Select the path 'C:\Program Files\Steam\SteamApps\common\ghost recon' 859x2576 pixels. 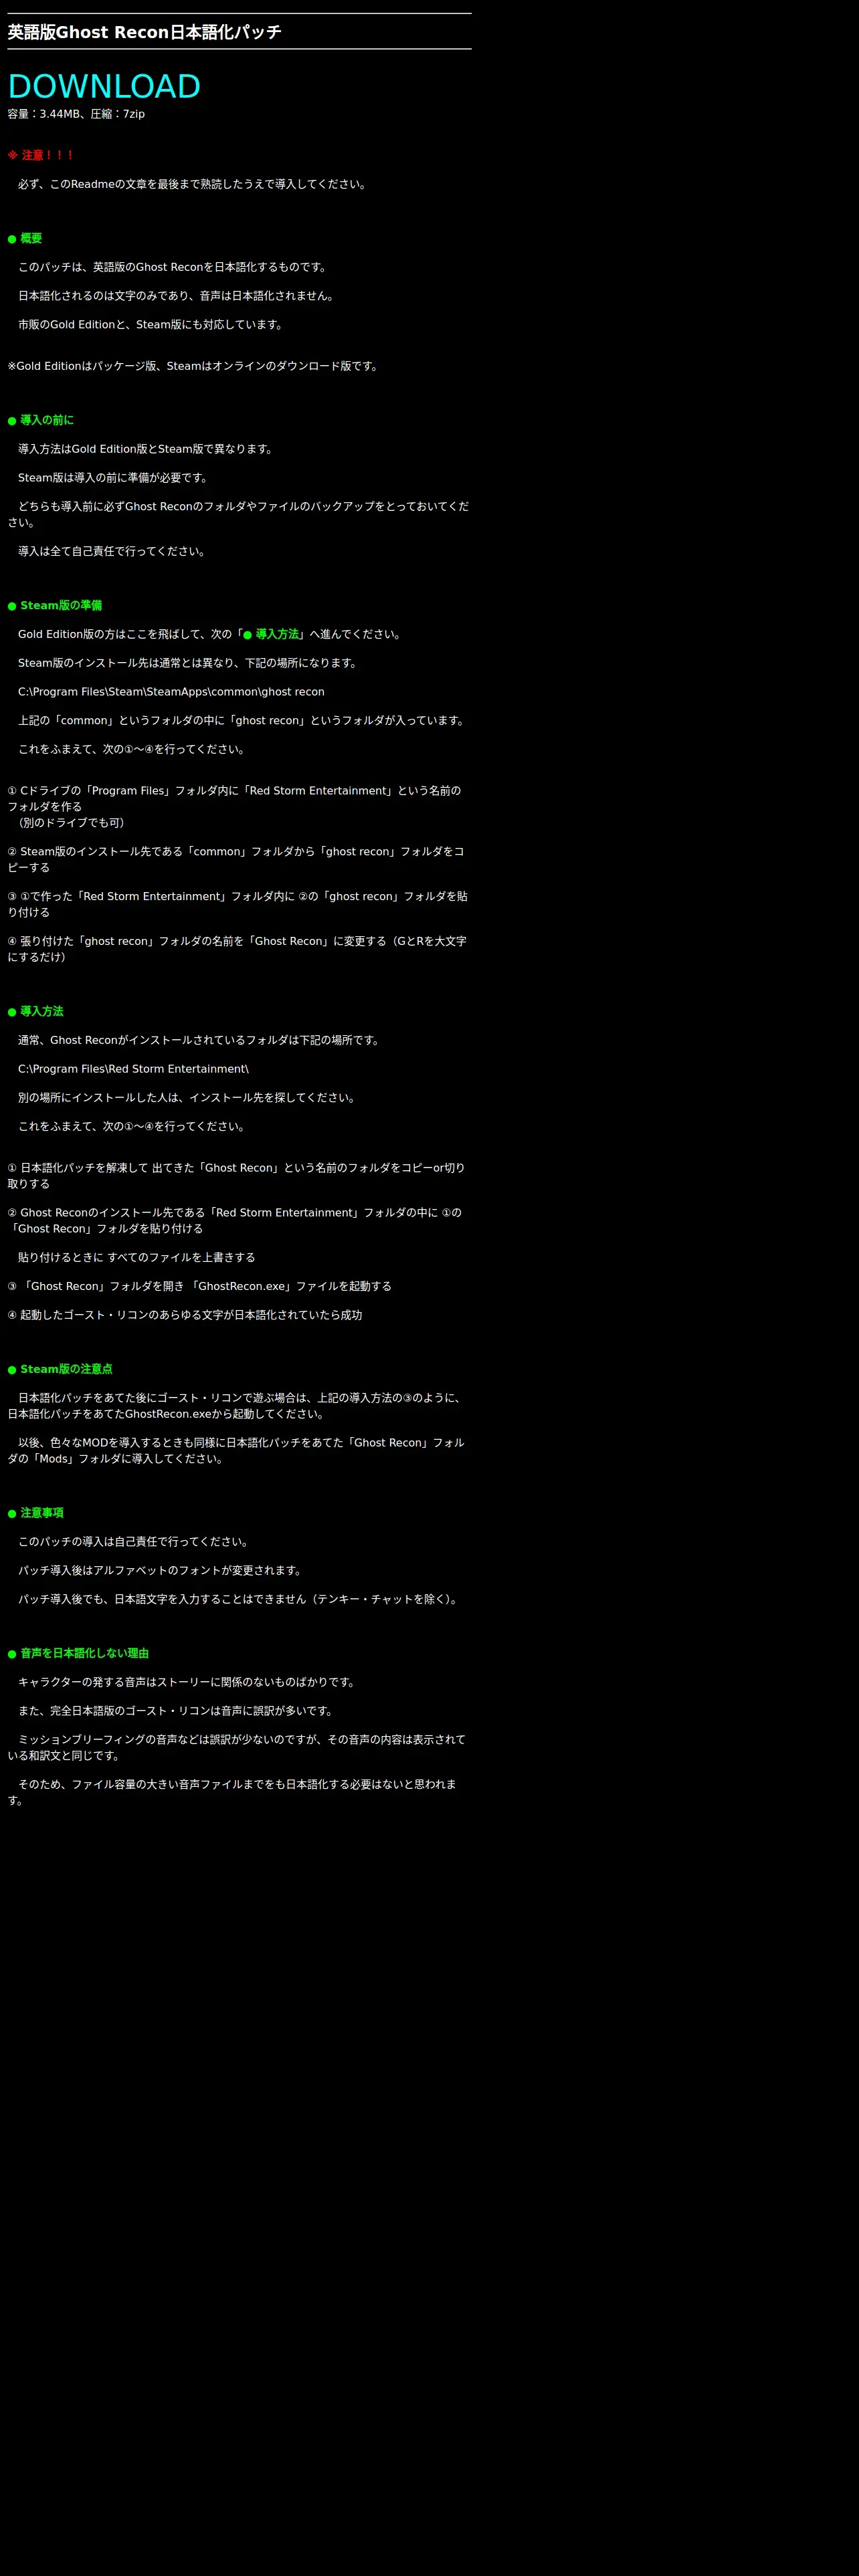coord(171,692)
